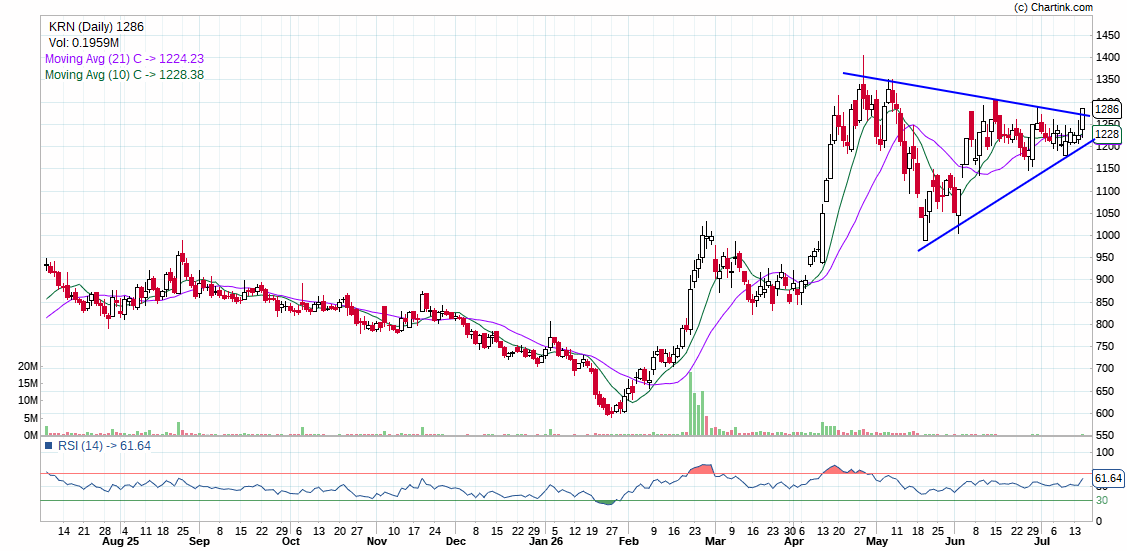This screenshot has height=551, width=1127.
Task: Click the 10M volume axis label
Action: click(28, 401)
